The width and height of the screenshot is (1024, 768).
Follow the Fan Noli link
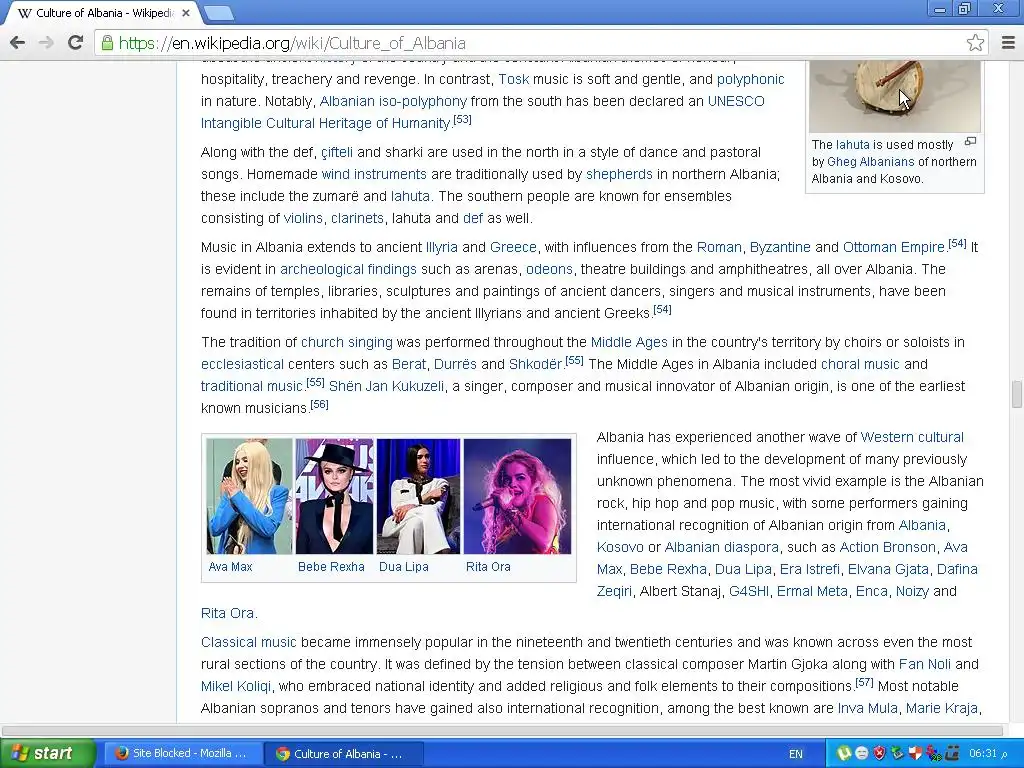pyautogui.click(x=925, y=664)
